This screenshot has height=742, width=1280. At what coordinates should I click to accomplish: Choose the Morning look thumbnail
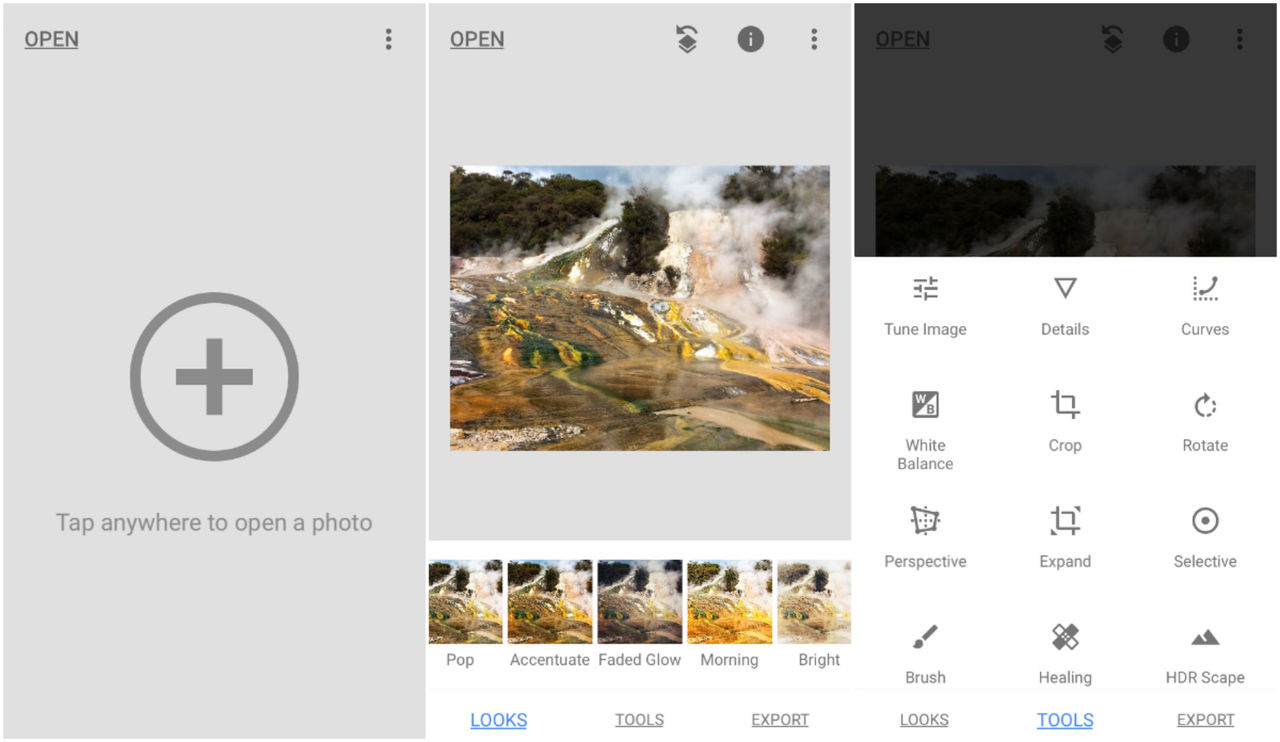729,601
